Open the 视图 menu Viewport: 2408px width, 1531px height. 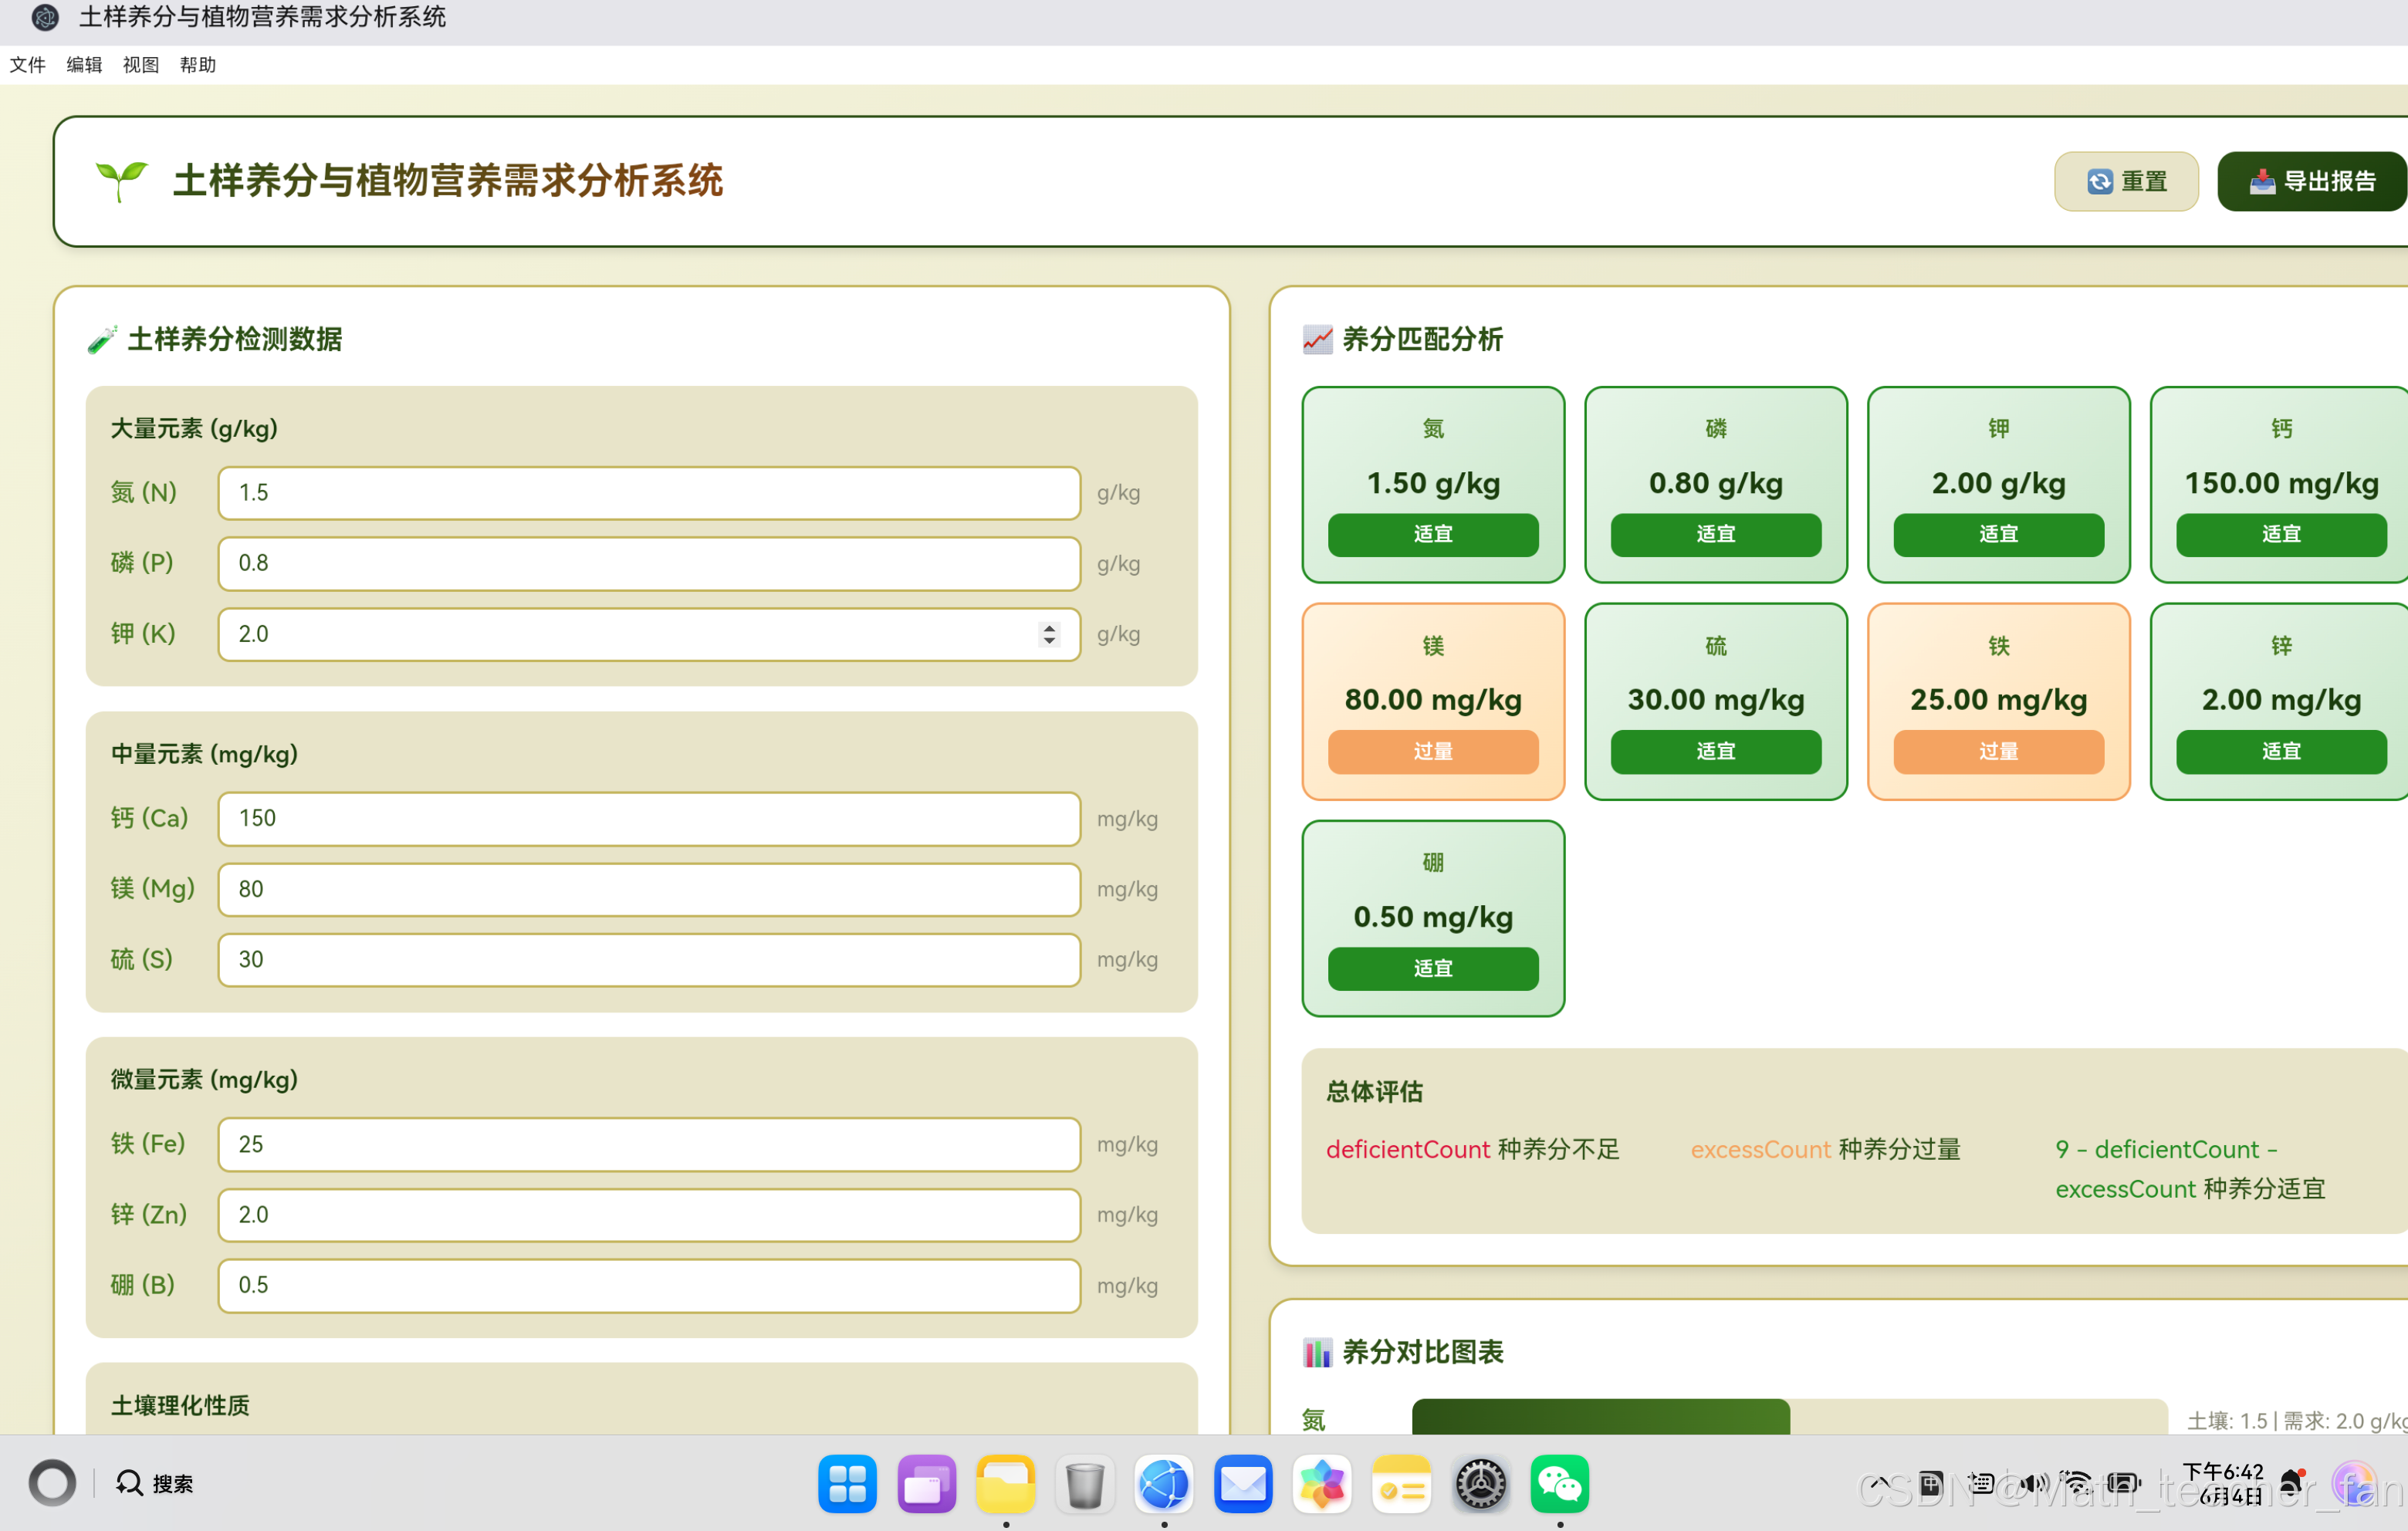point(141,65)
